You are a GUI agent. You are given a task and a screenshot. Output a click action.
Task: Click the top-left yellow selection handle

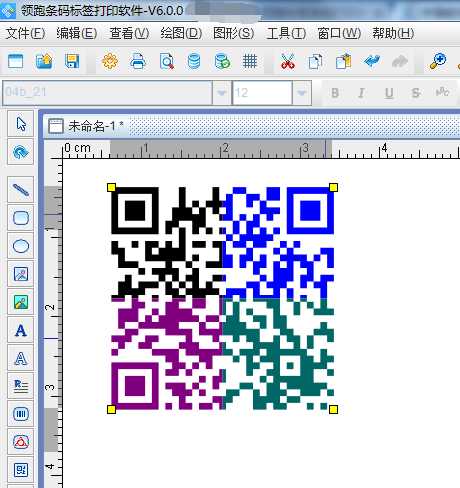point(111,187)
